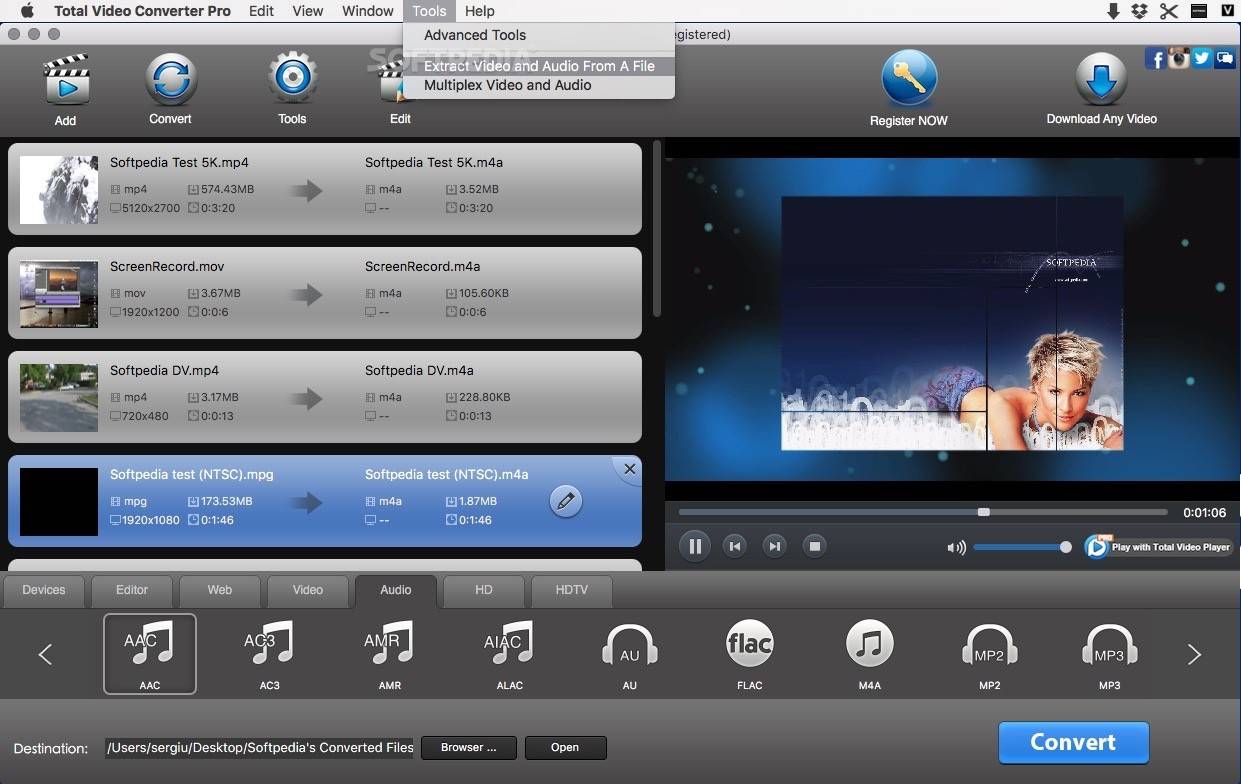This screenshot has width=1241, height=784.
Task: Click the big Convert button
Action: tap(1073, 742)
